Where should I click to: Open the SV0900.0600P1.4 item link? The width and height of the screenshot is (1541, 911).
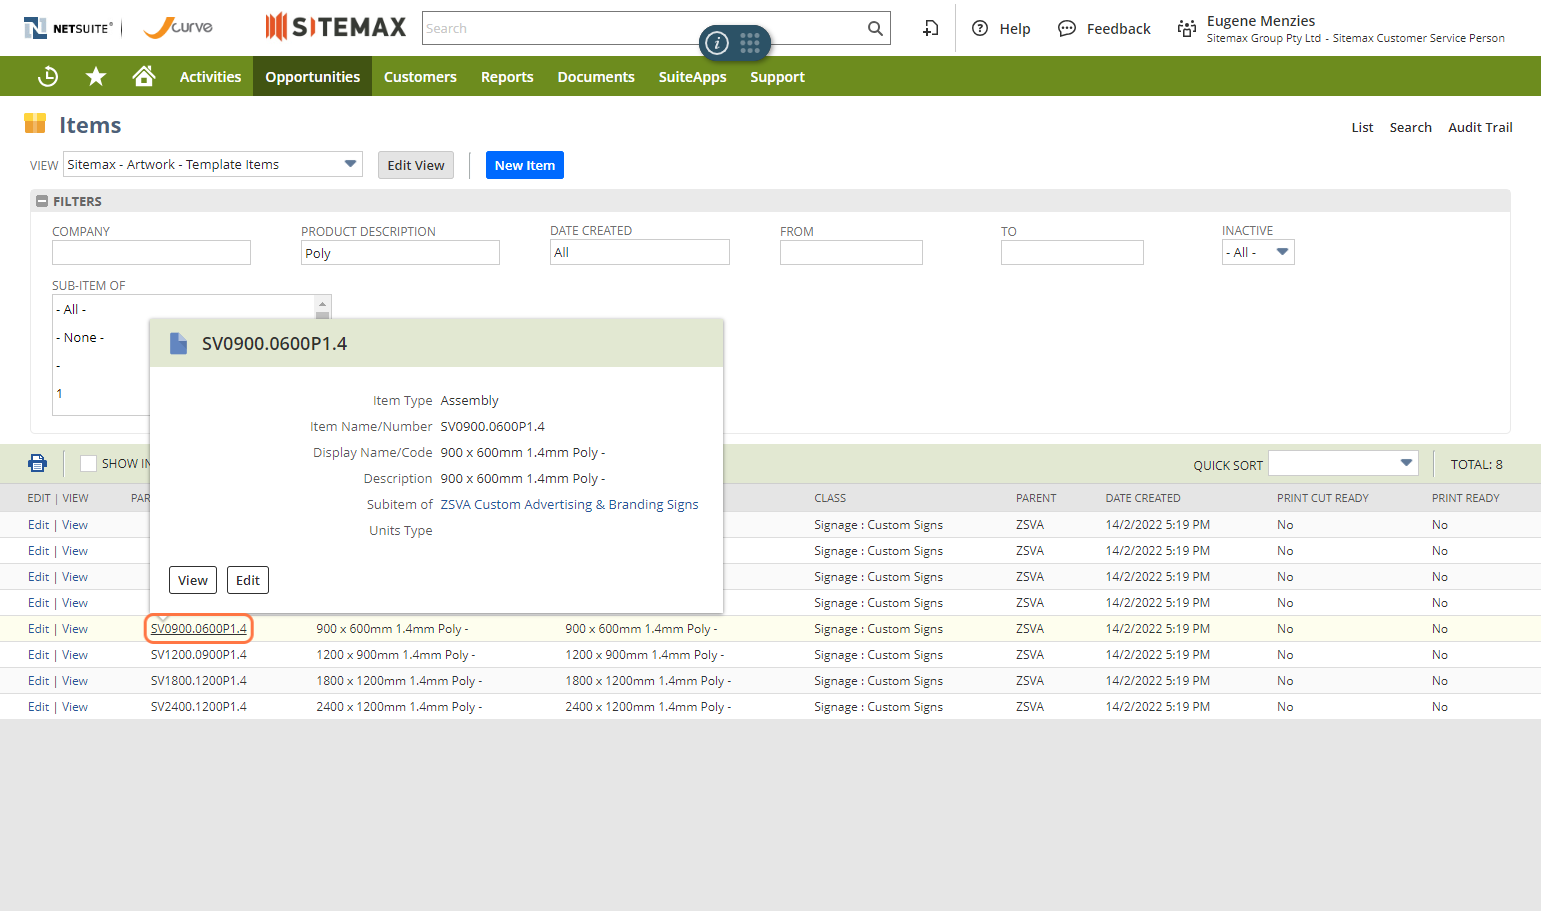(199, 629)
